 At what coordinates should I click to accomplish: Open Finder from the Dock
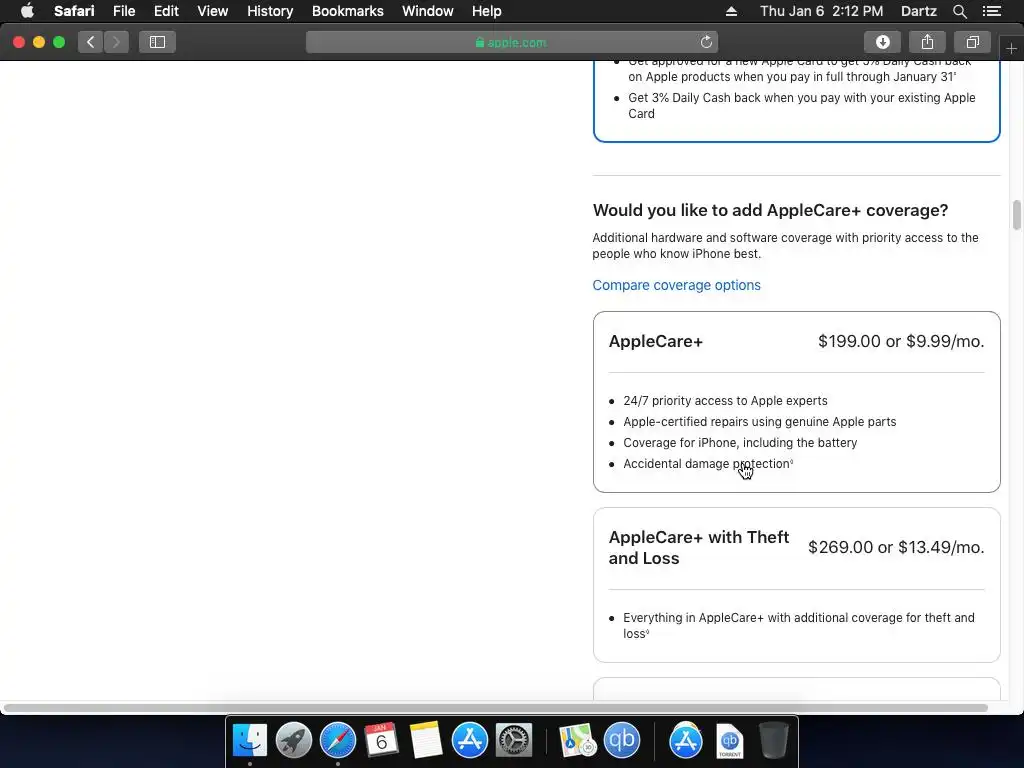(x=249, y=740)
